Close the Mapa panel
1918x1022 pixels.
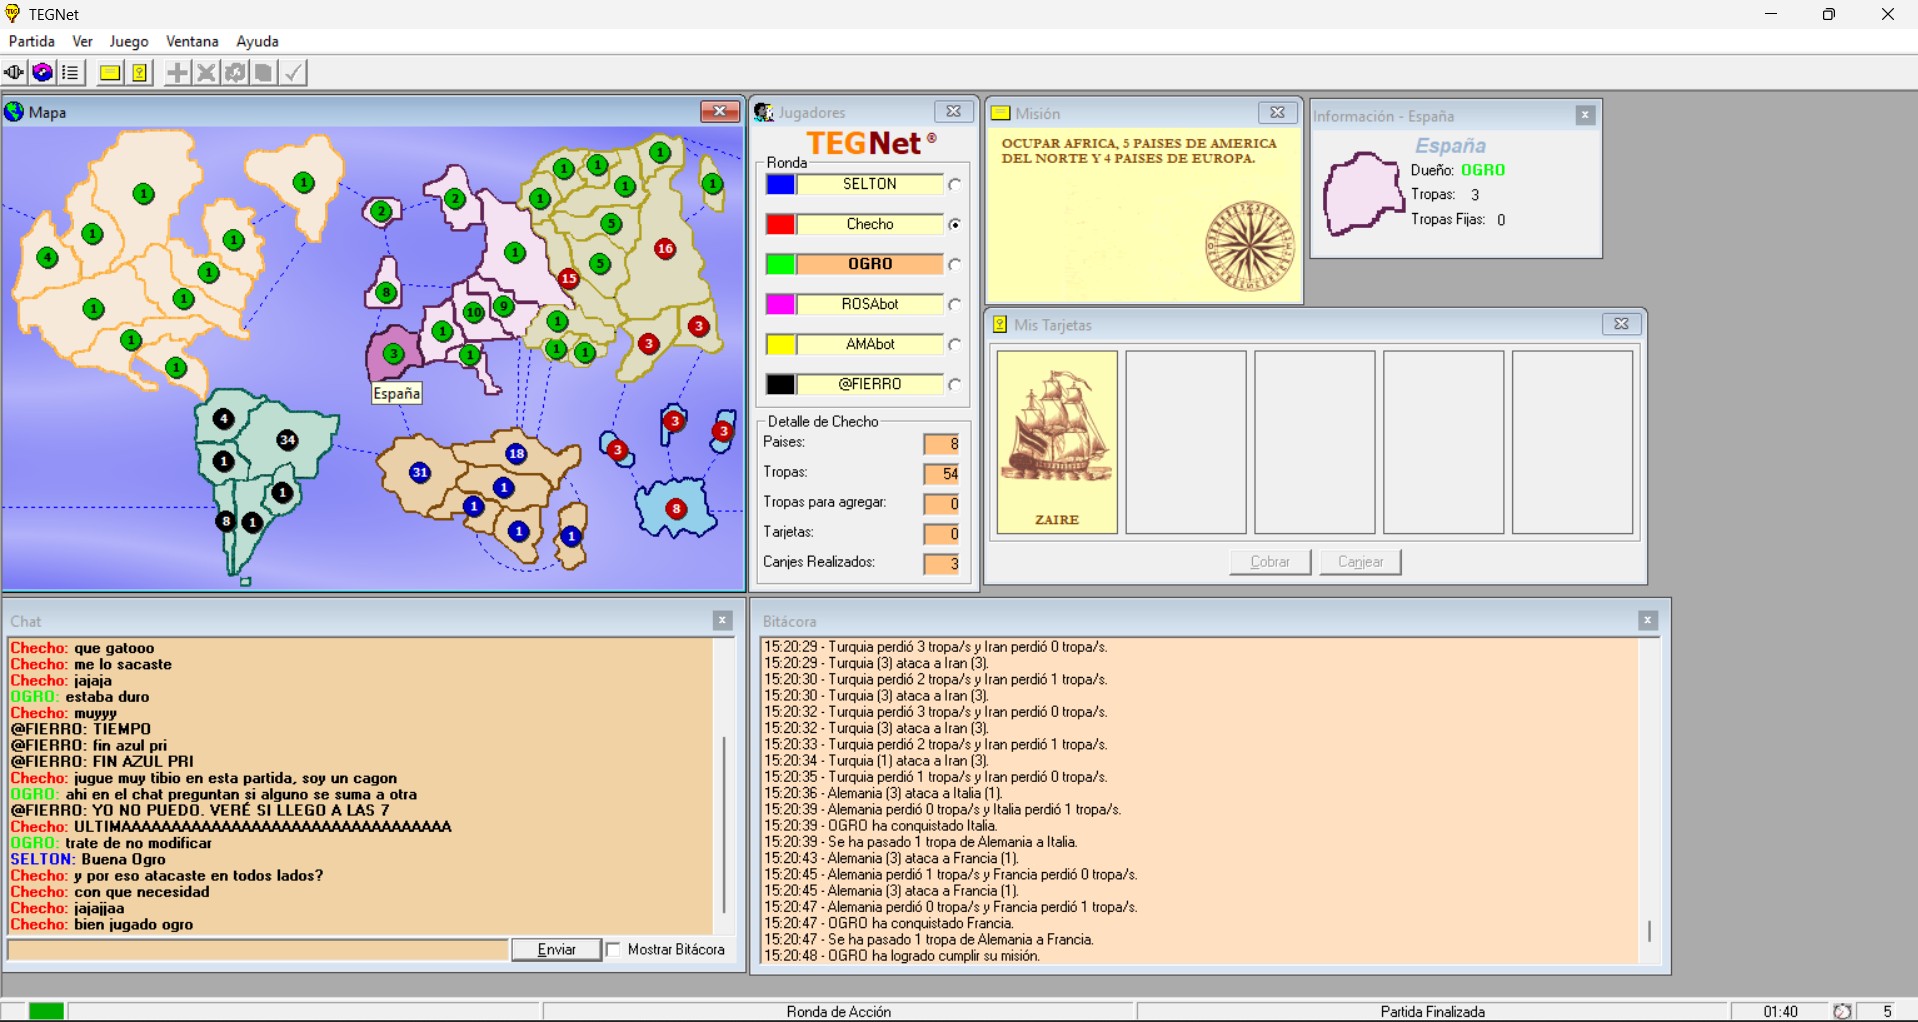tap(719, 112)
